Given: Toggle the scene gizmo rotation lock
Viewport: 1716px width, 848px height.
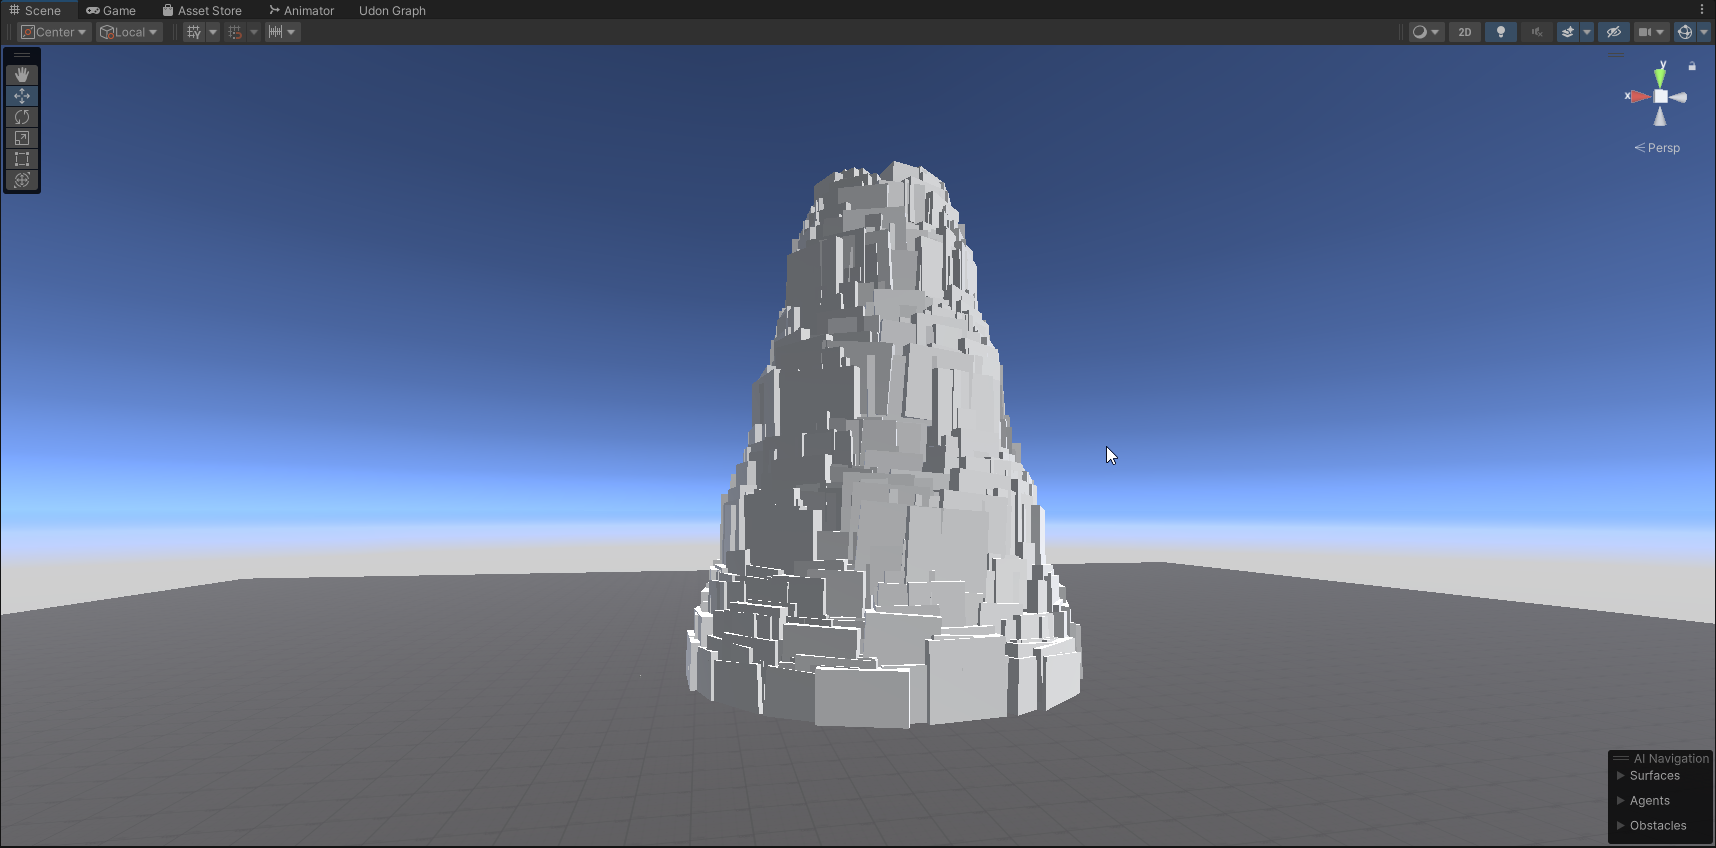Looking at the screenshot, I should (x=1692, y=66).
